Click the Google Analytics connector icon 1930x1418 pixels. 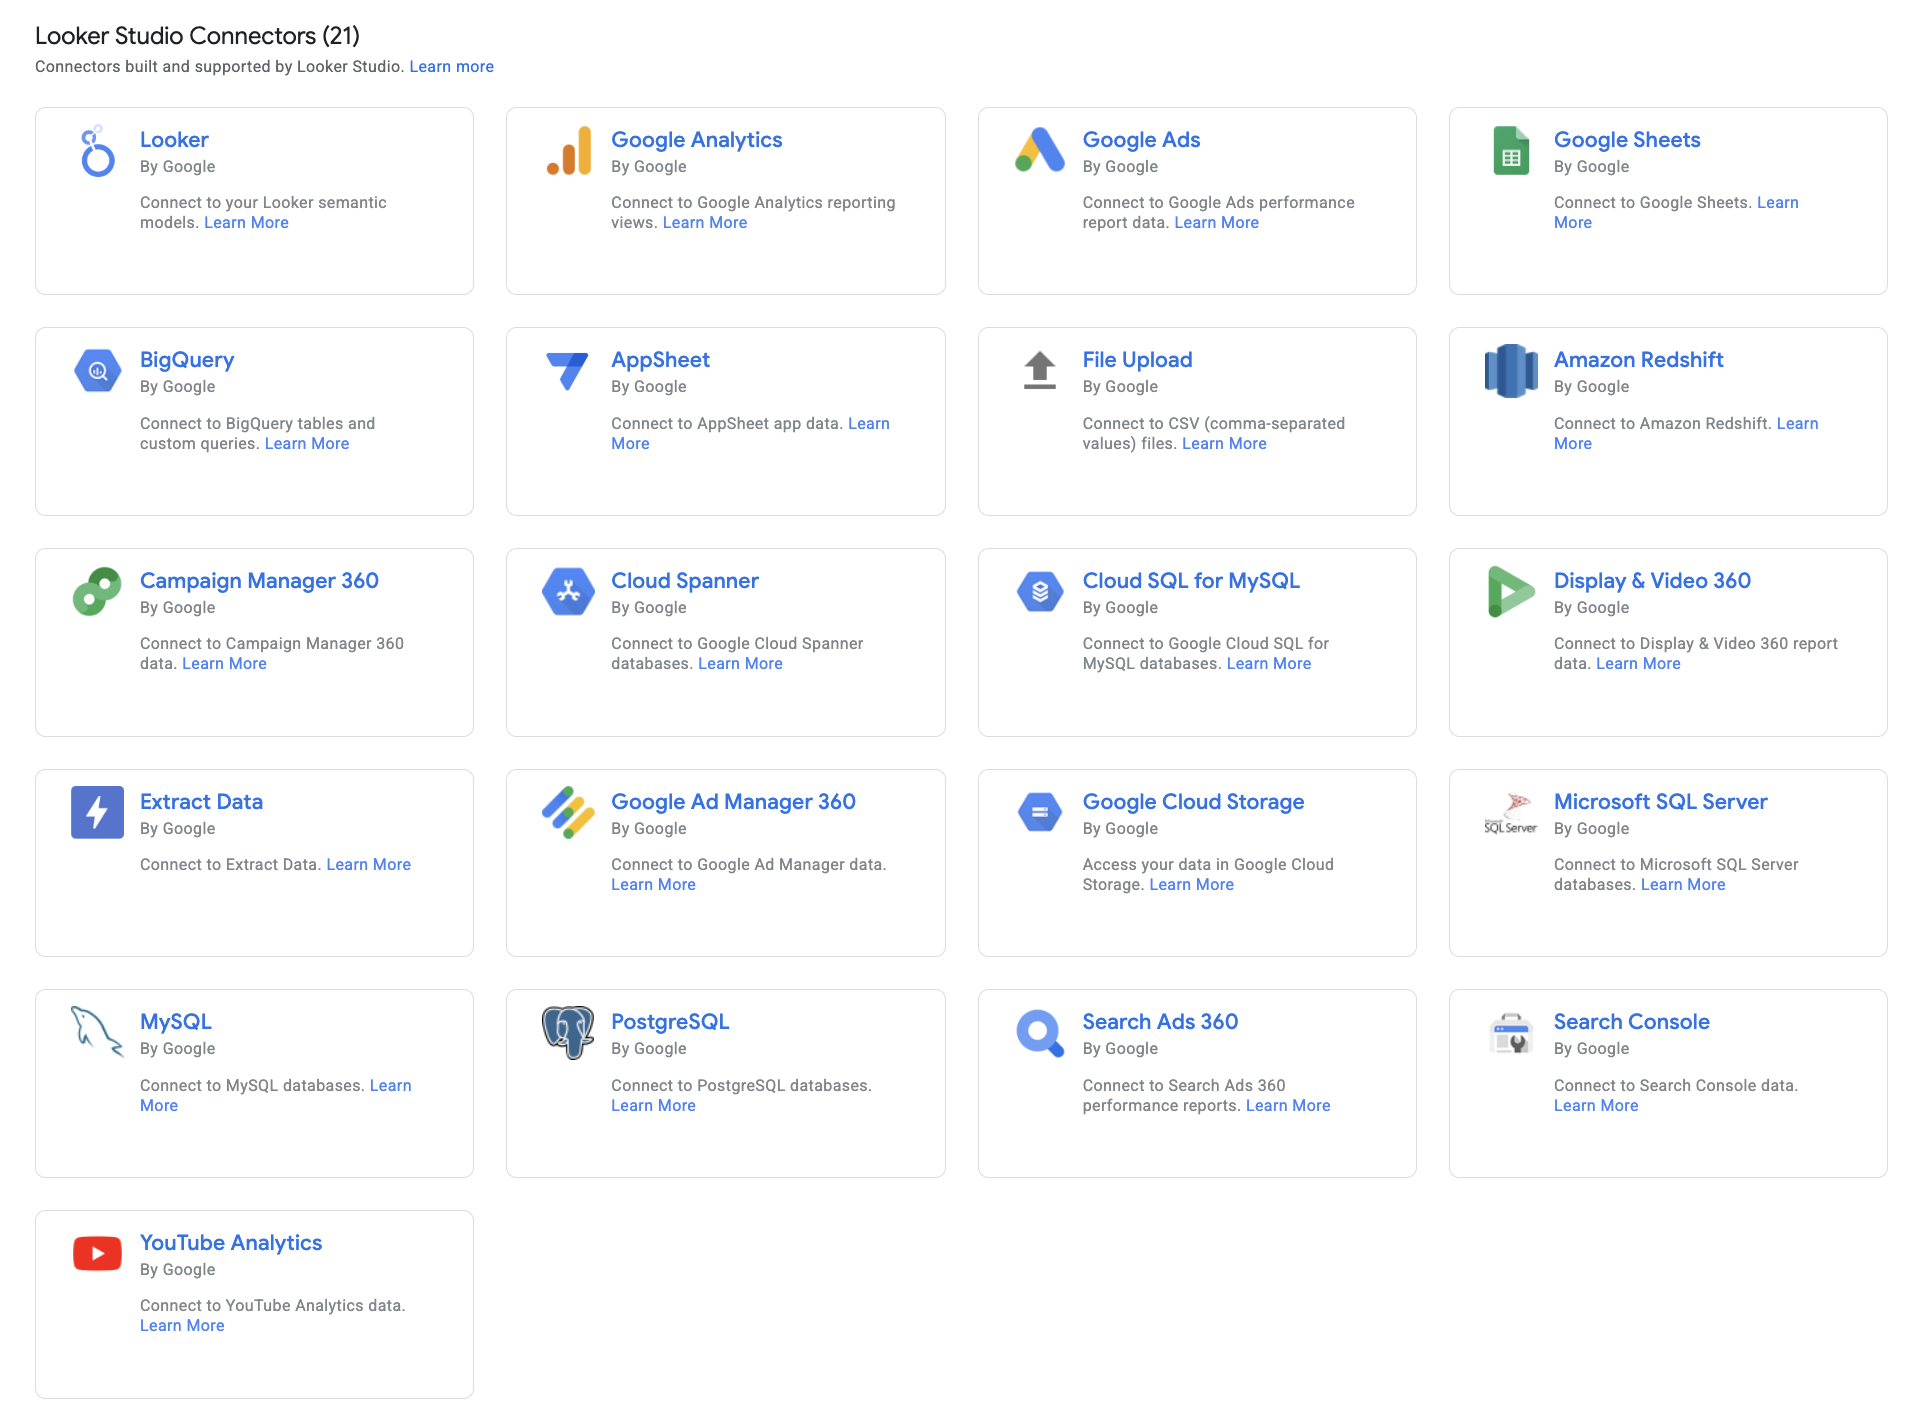click(568, 152)
